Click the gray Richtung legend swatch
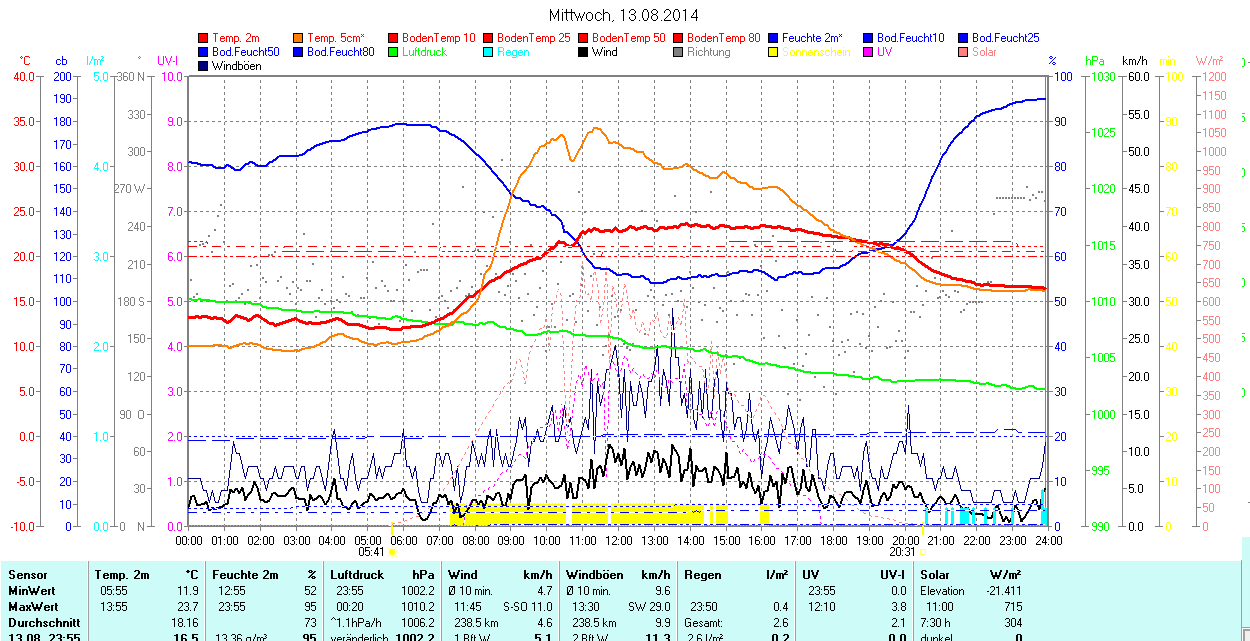Screen dimensions: 1250x641 (678, 52)
